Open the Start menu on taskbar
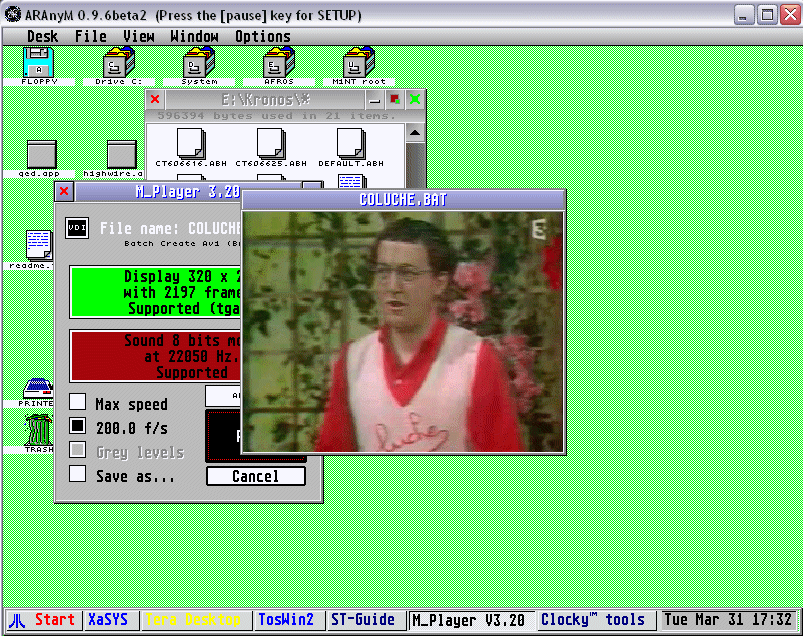Image resolution: width=803 pixels, height=636 pixels. click(43, 620)
